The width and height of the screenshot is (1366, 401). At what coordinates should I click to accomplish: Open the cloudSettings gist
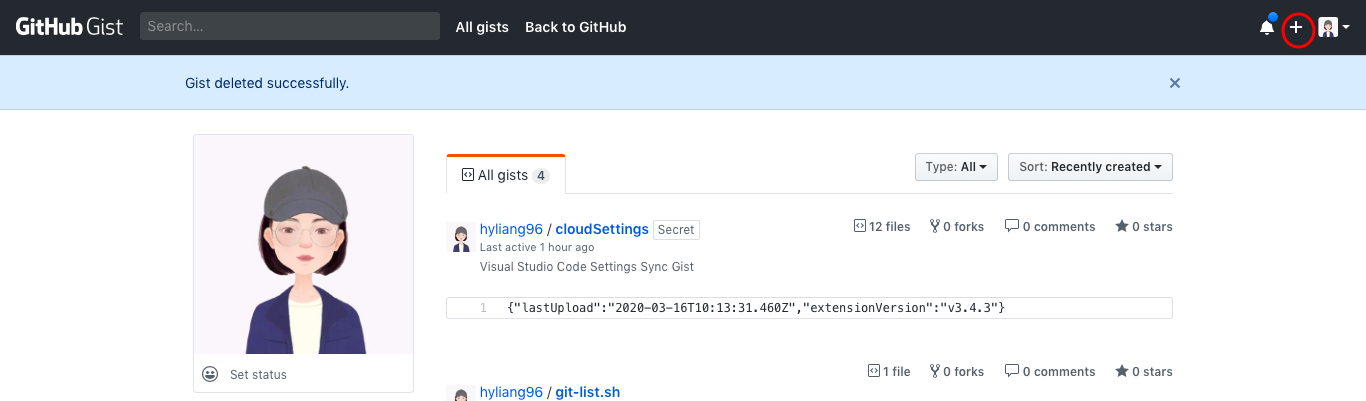pyautogui.click(x=602, y=229)
